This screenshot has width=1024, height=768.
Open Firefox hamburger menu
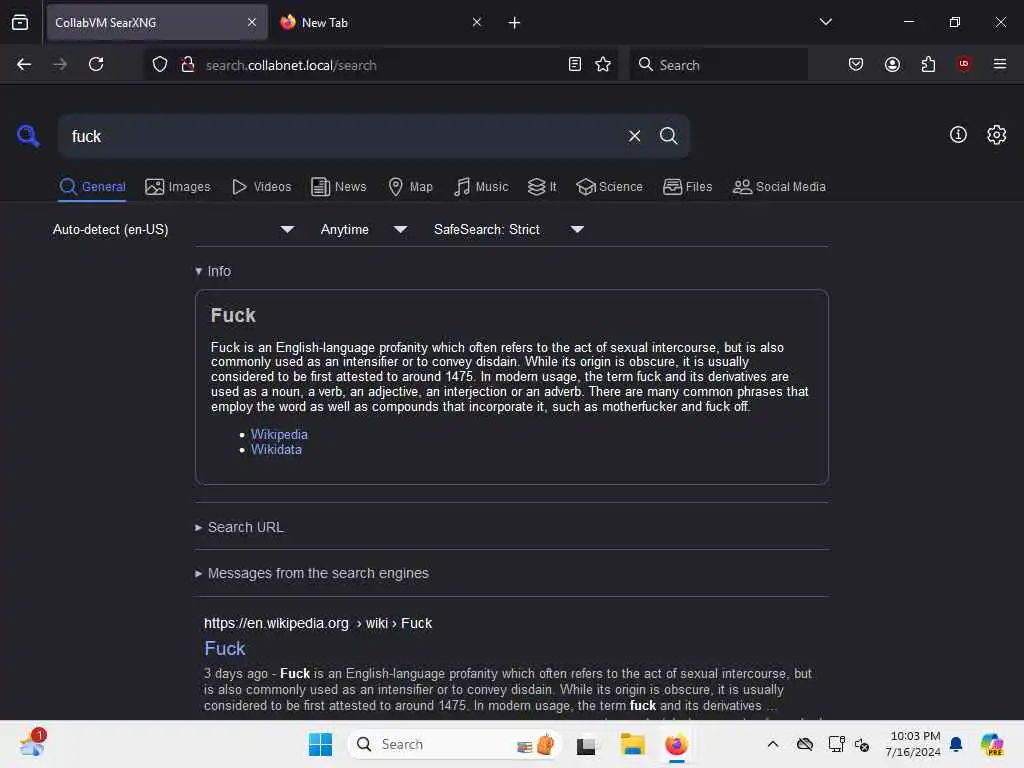[x=999, y=64]
